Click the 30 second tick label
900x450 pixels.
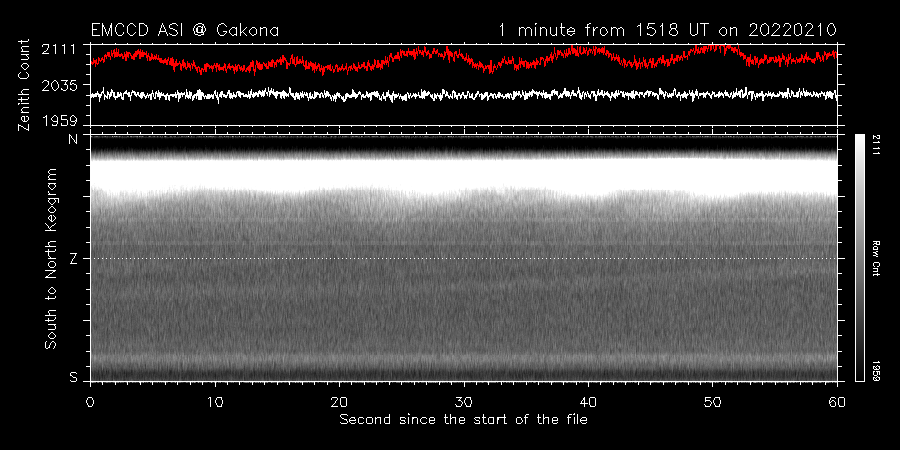point(464,401)
